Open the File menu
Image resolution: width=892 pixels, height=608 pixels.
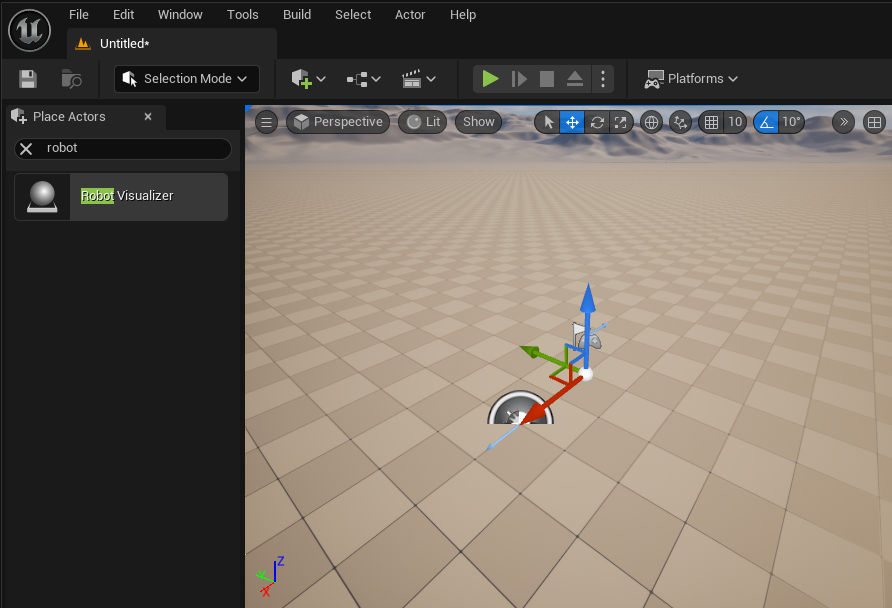click(x=79, y=15)
